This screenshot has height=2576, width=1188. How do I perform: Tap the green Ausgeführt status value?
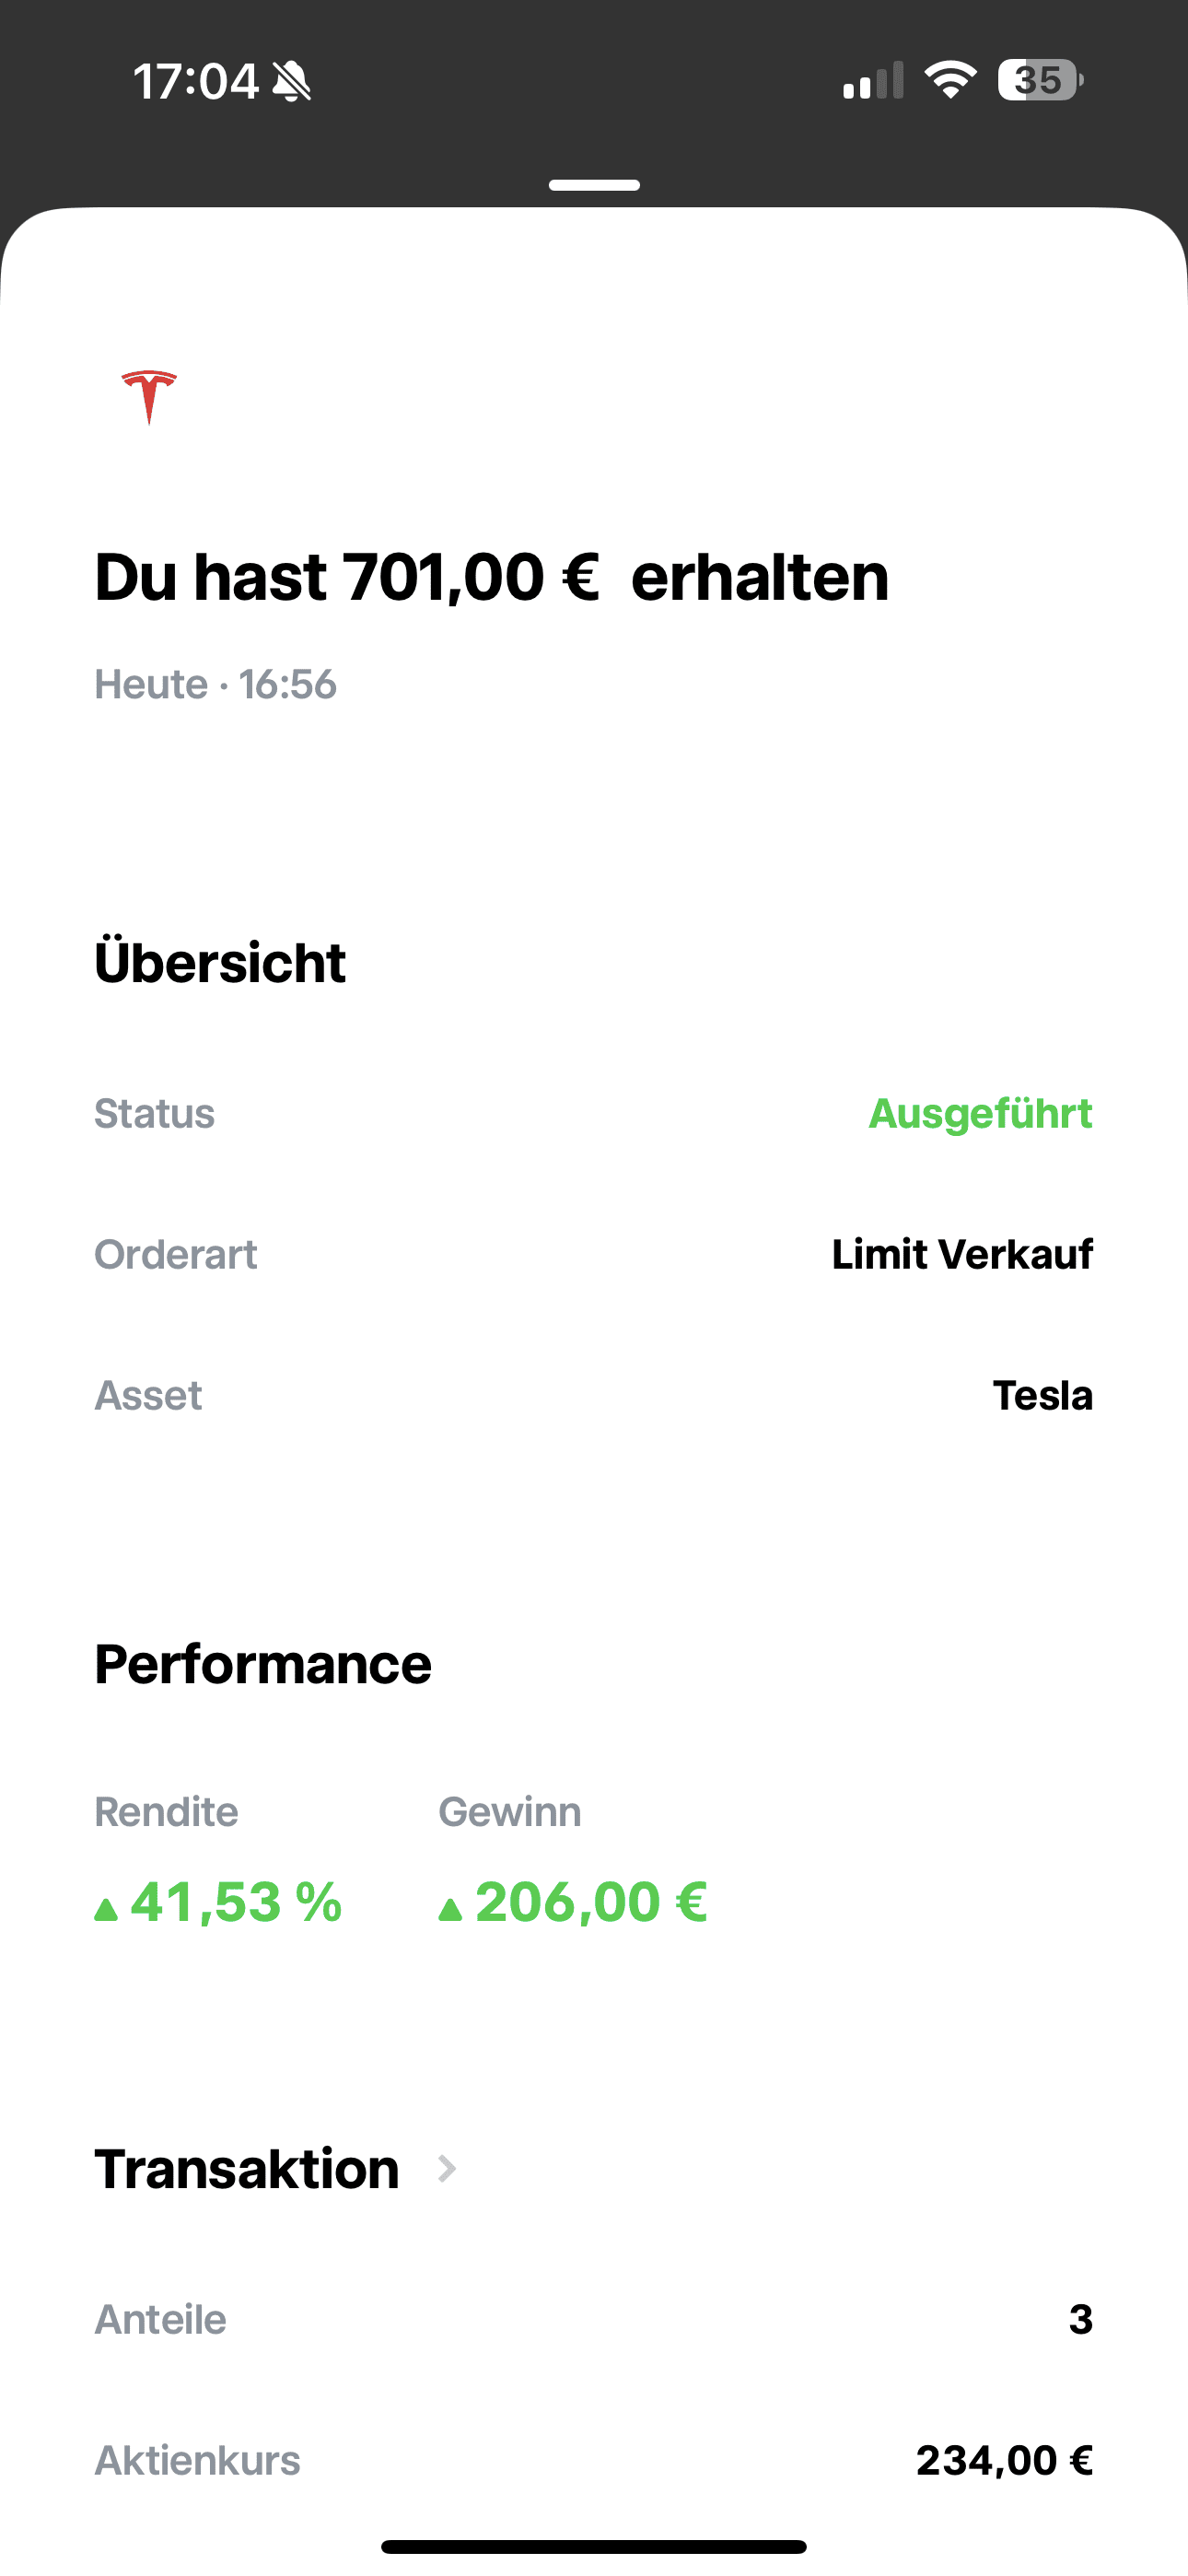(980, 1113)
